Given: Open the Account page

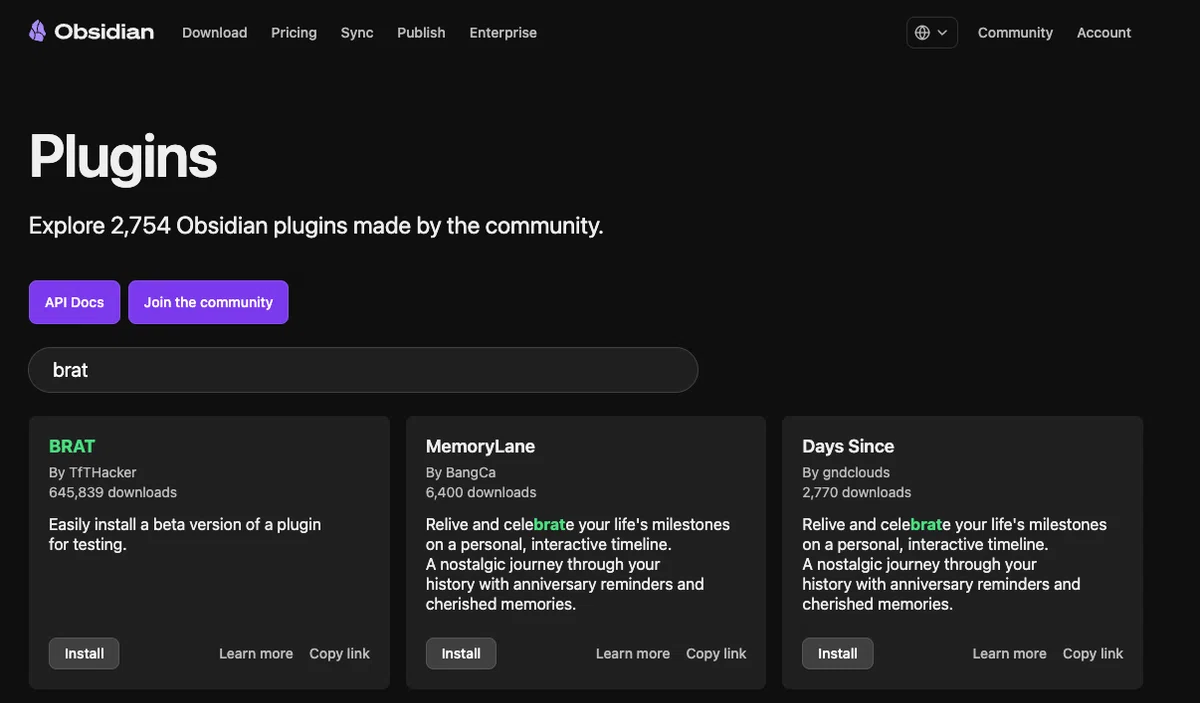Looking at the screenshot, I should 1104,32.
